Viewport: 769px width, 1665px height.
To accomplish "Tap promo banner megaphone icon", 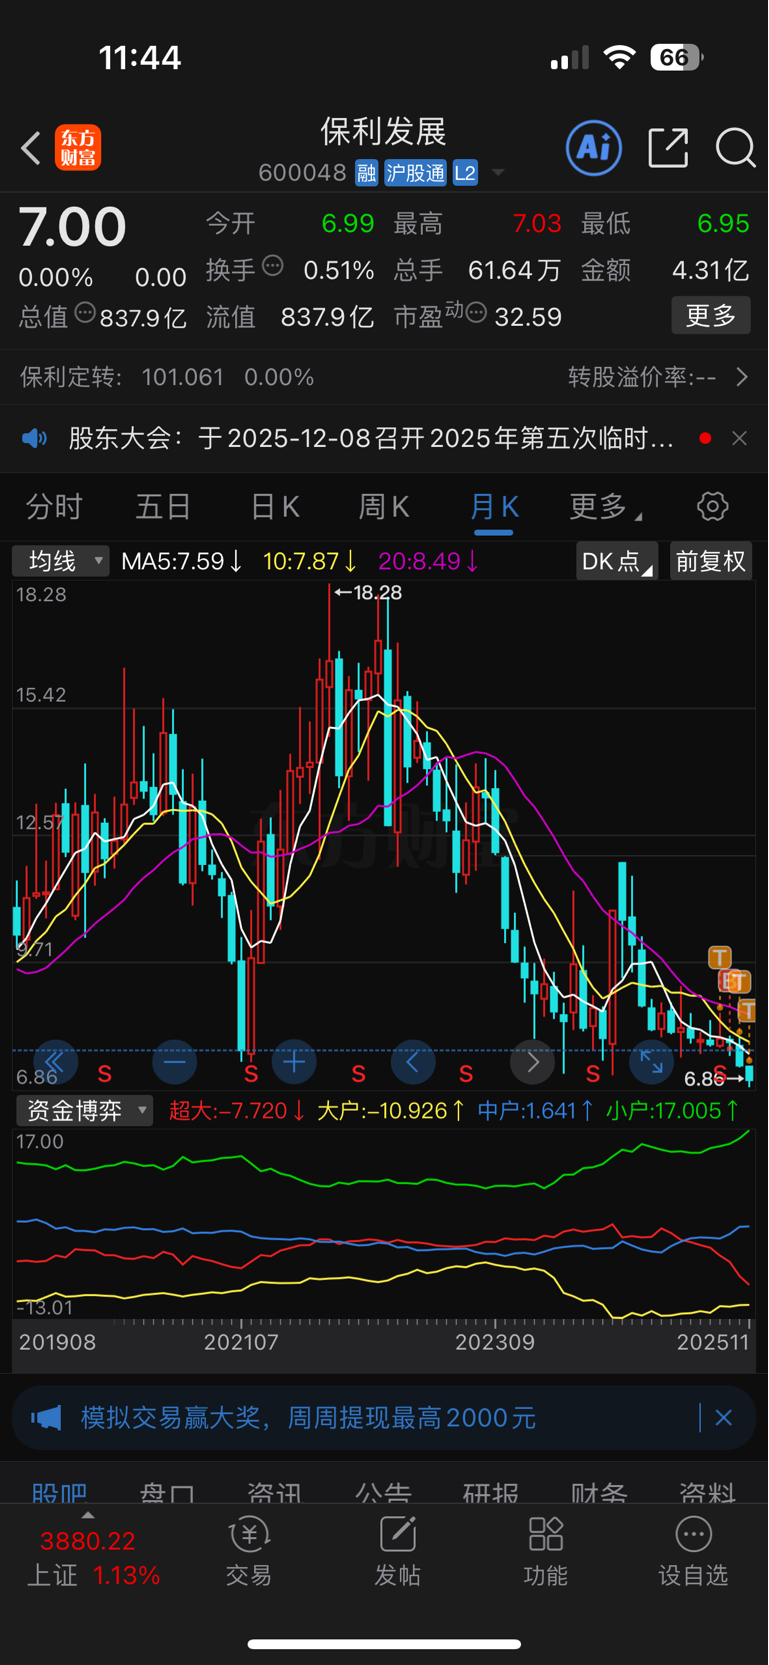I will [46, 1417].
